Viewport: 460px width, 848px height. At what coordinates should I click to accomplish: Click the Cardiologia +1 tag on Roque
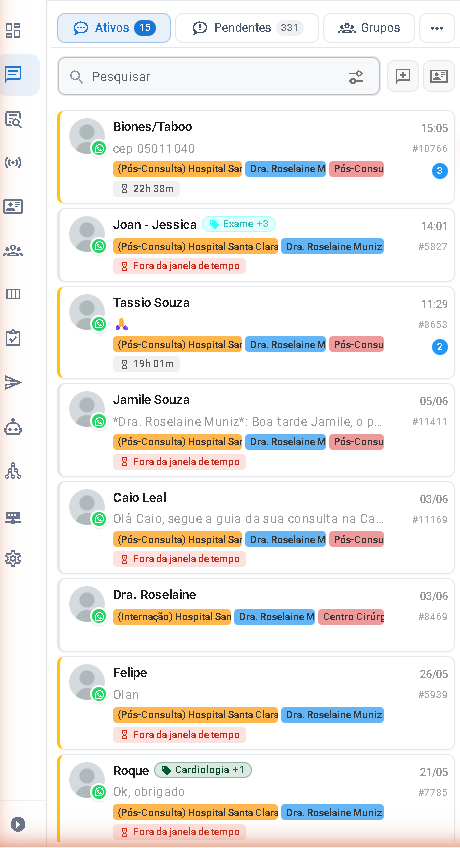pyautogui.click(x=203, y=770)
